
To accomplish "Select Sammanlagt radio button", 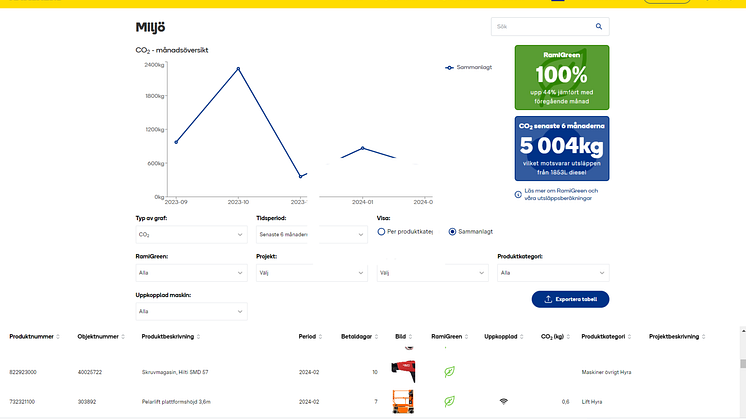I will click(x=452, y=232).
